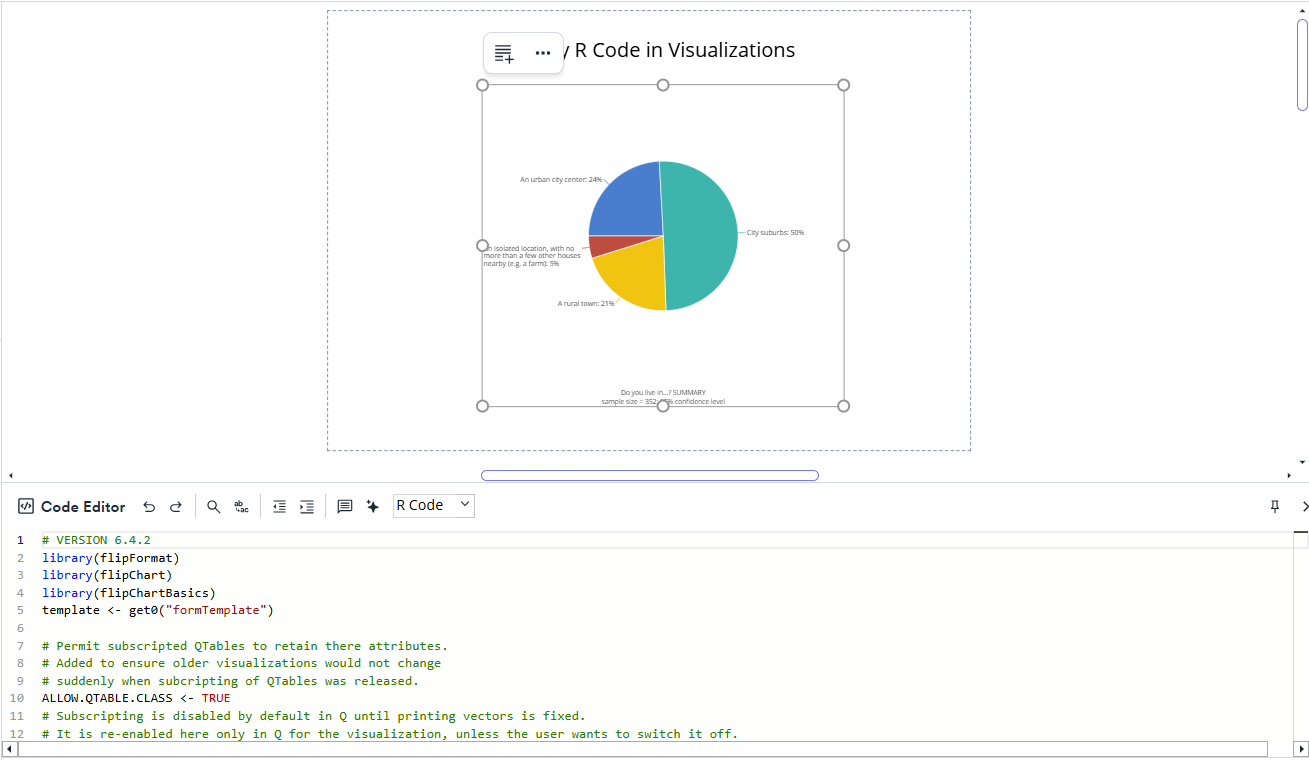Open the R Code language dropdown
The image size is (1309, 760).
tap(433, 505)
